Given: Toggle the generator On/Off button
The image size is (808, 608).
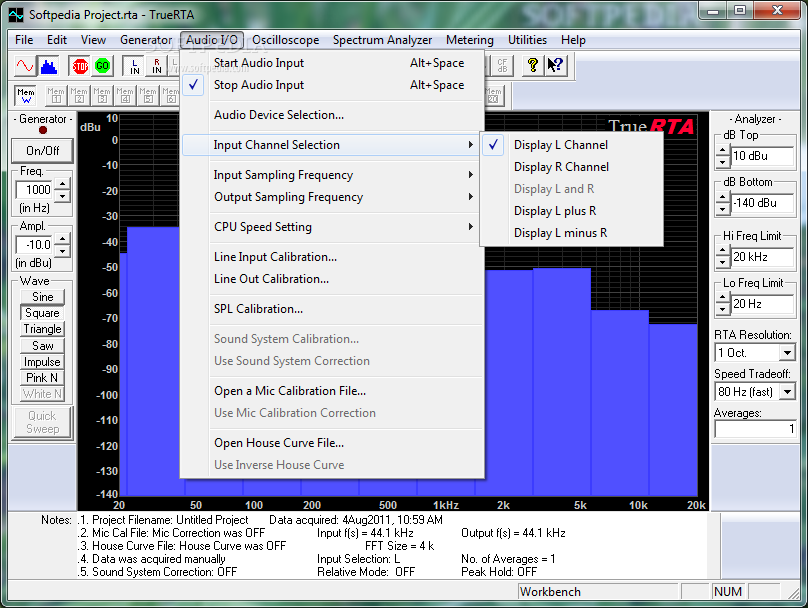Looking at the screenshot, I should (43, 151).
